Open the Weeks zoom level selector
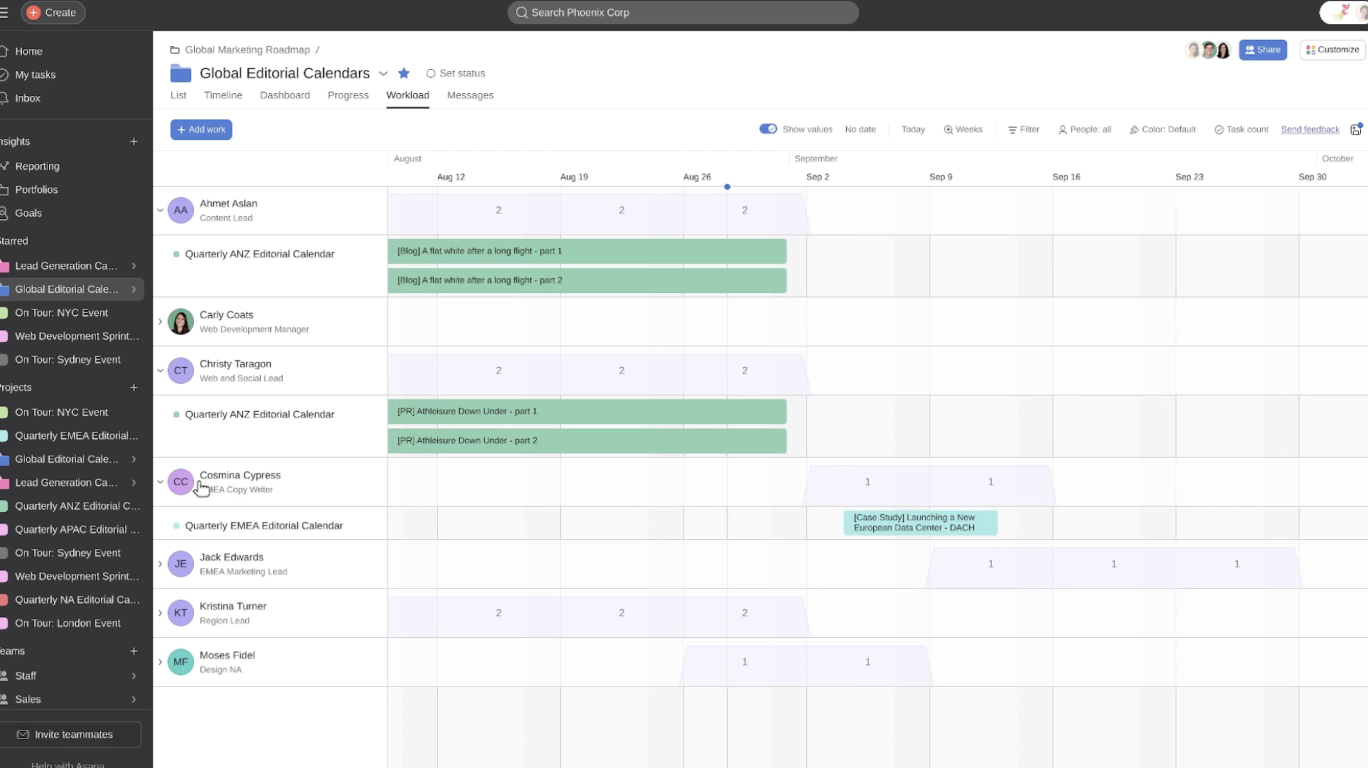 point(962,129)
